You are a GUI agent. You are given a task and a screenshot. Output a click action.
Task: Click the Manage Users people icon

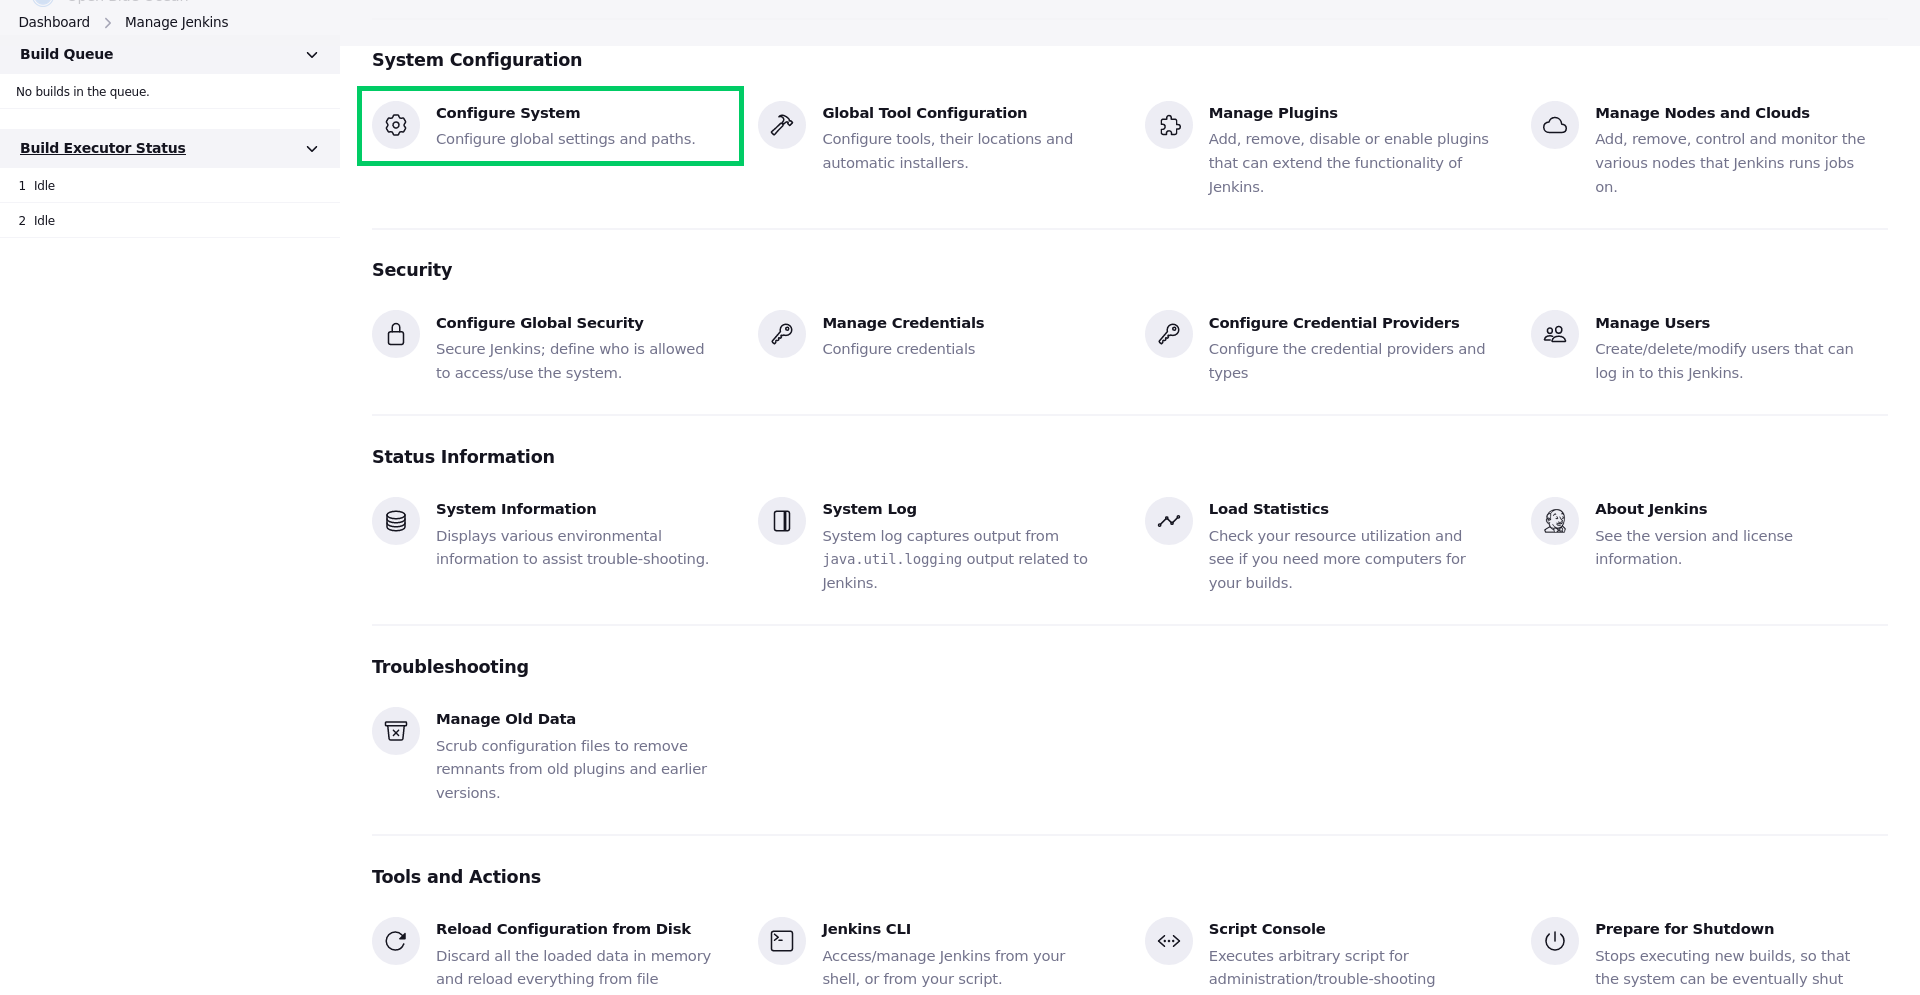point(1555,334)
